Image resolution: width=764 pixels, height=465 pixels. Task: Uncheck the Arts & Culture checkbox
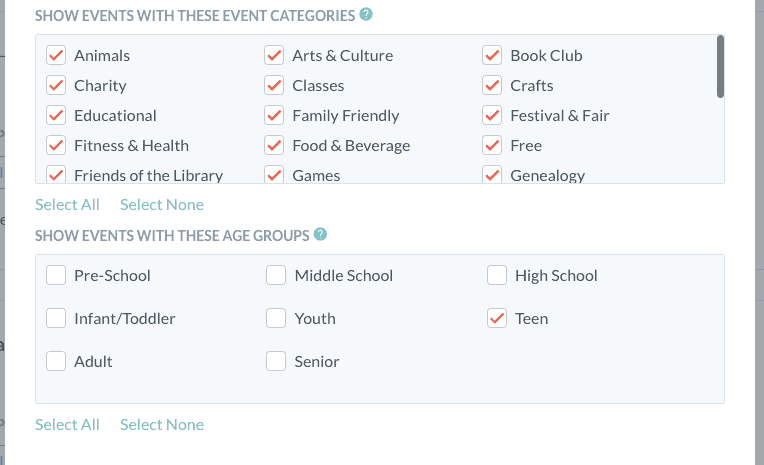click(275, 56)
